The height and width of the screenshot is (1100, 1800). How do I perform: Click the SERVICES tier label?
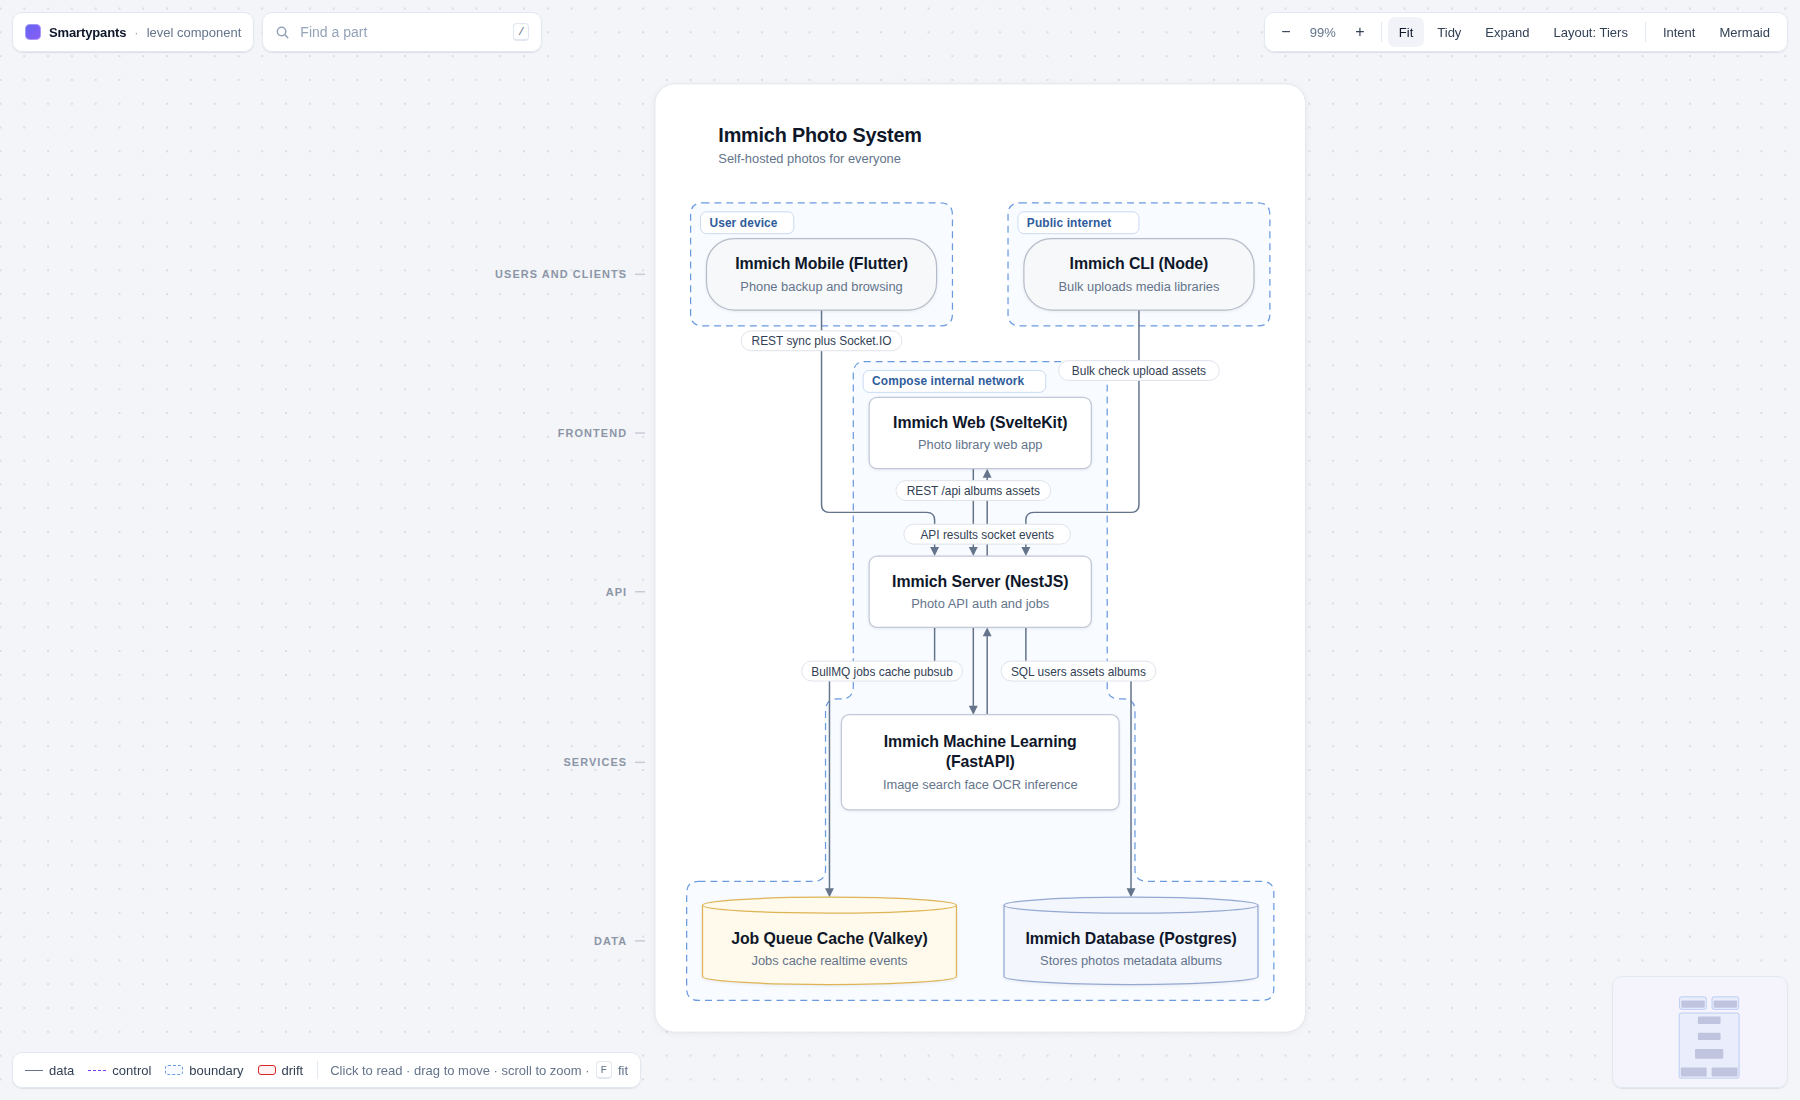pos(595,762)
